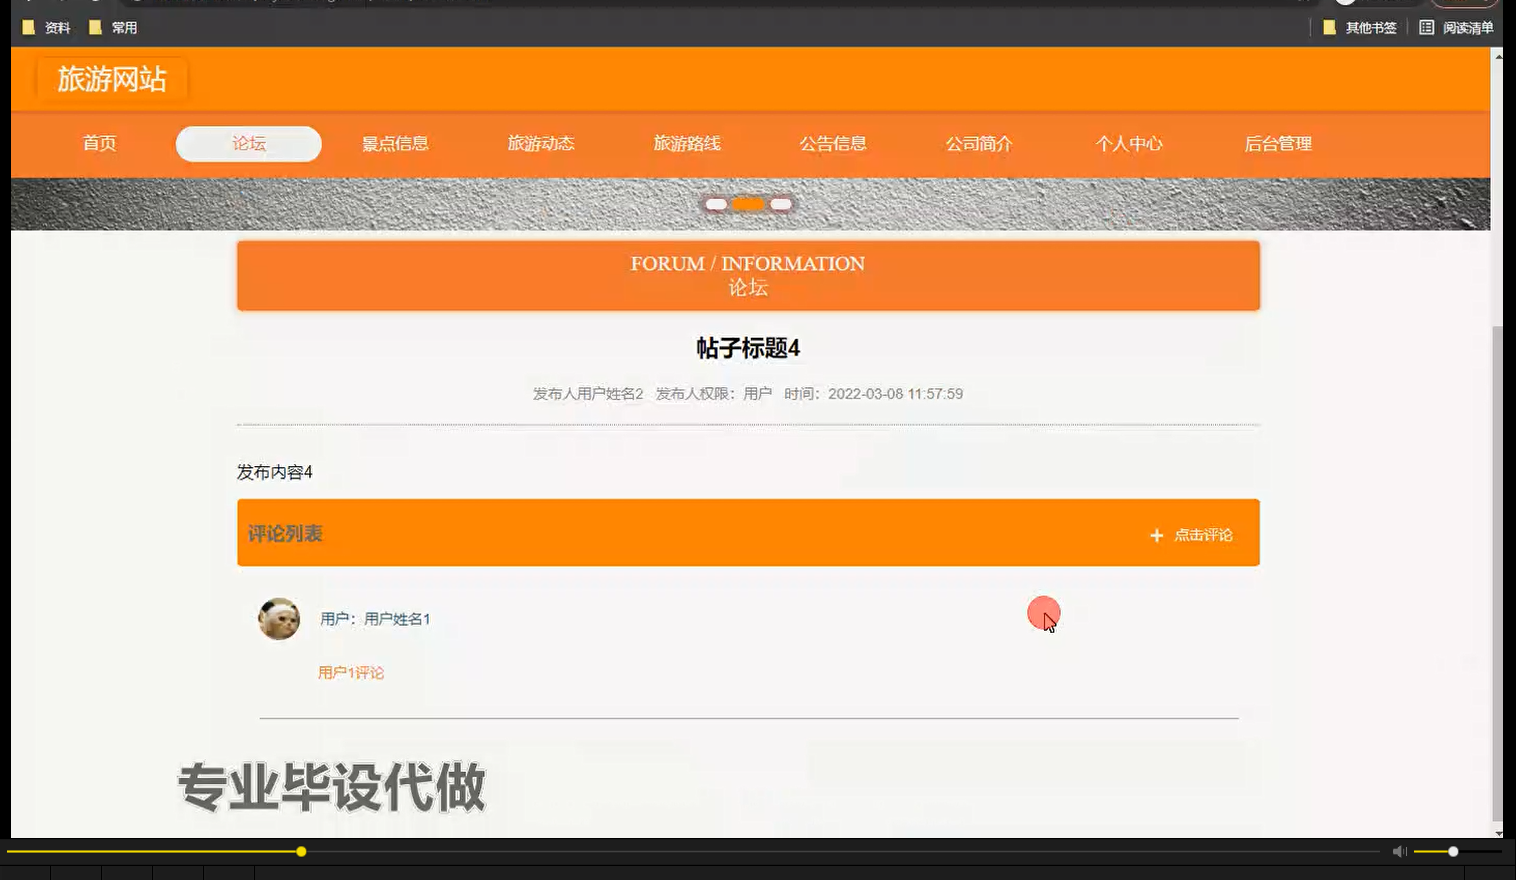
Task: Open the 后台管理 menu
Action: 1277,144
